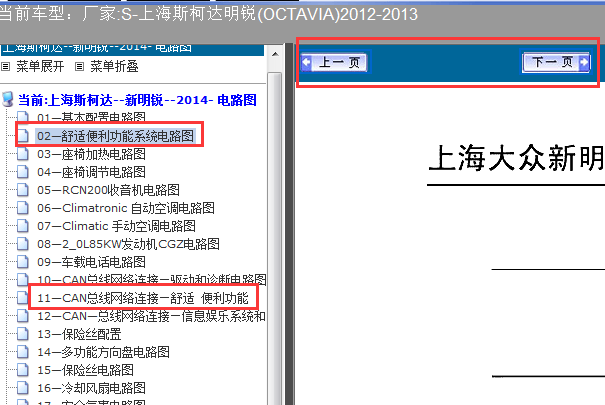605x405 pixels.
Task: Click document icon next to 04—座椅调节电路图
Action: tap(23, 172)
